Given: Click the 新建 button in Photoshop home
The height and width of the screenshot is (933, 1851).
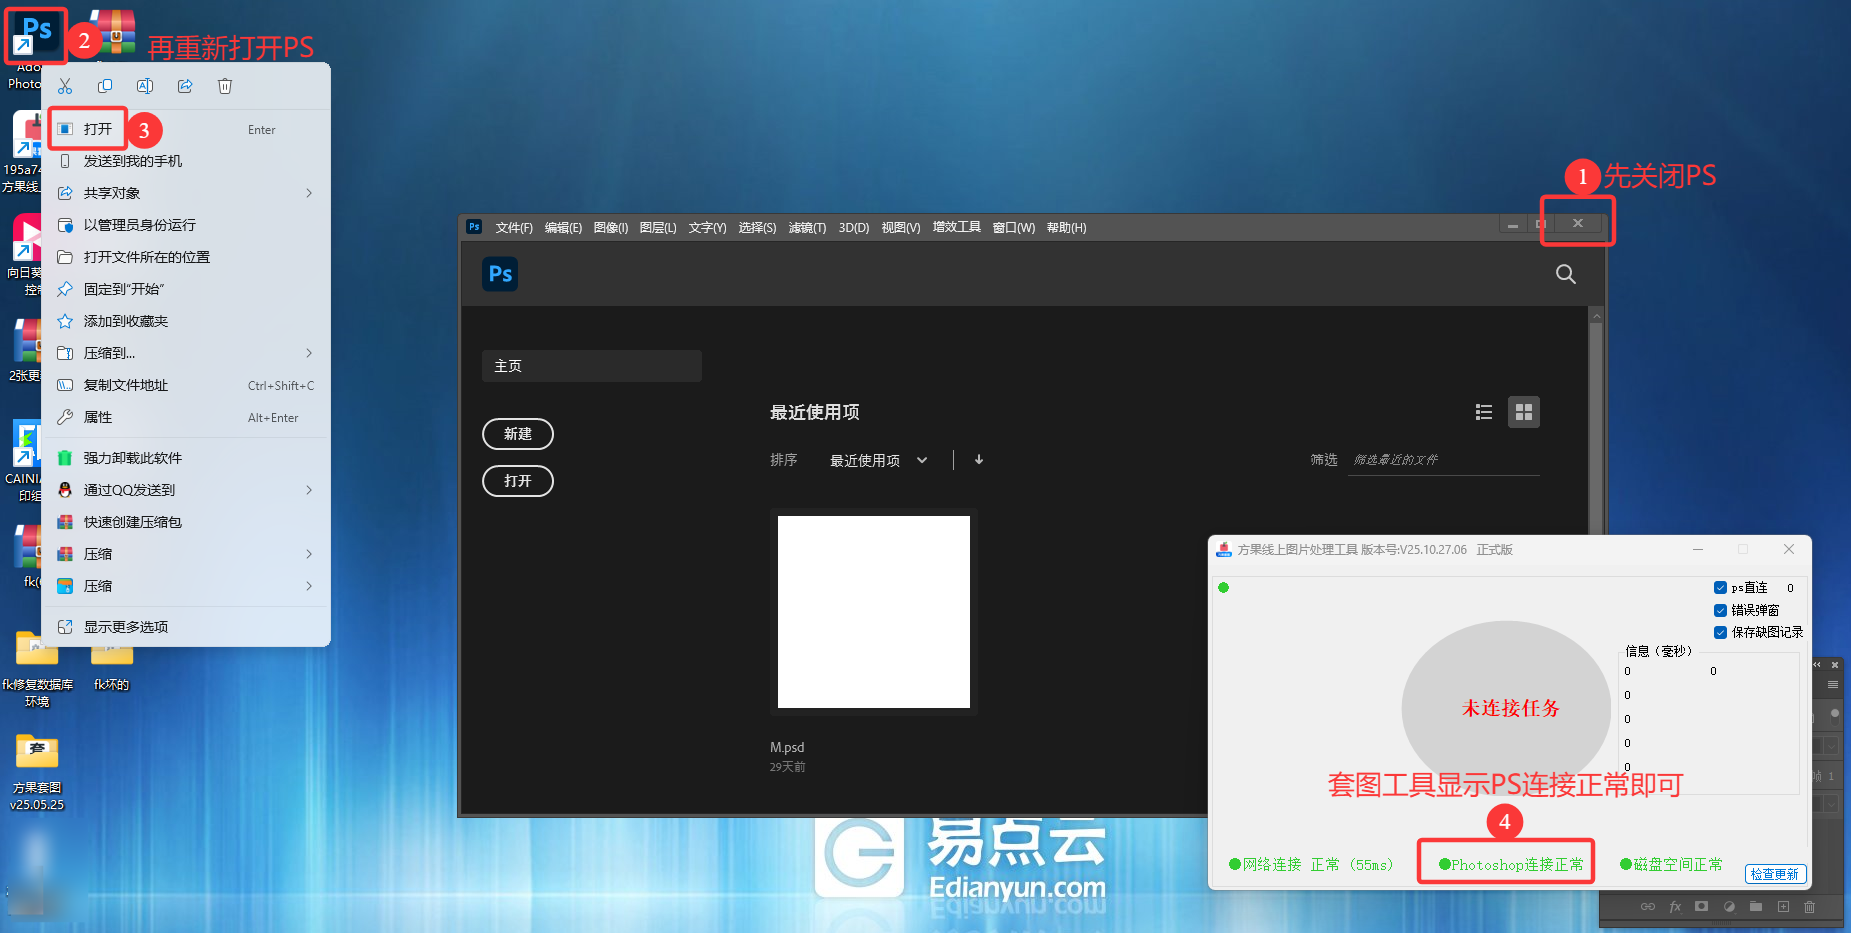Looking at the screenshot, I should coord(517,434).
